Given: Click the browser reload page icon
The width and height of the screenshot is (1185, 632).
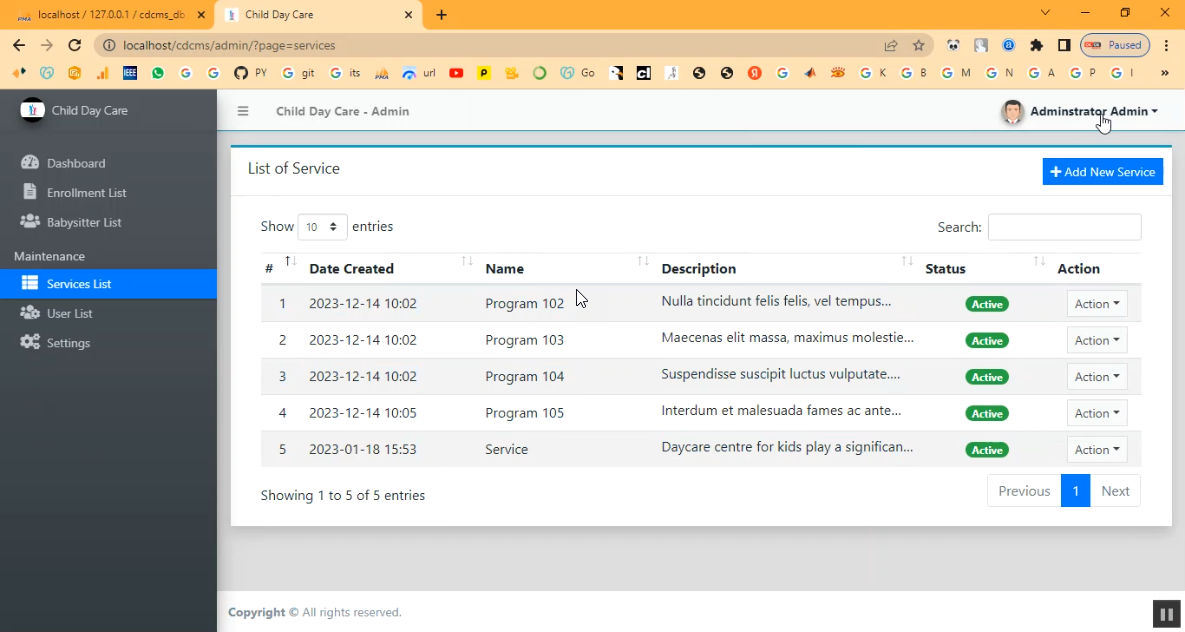Looking at the screenshot, I should tap(74, 45).
